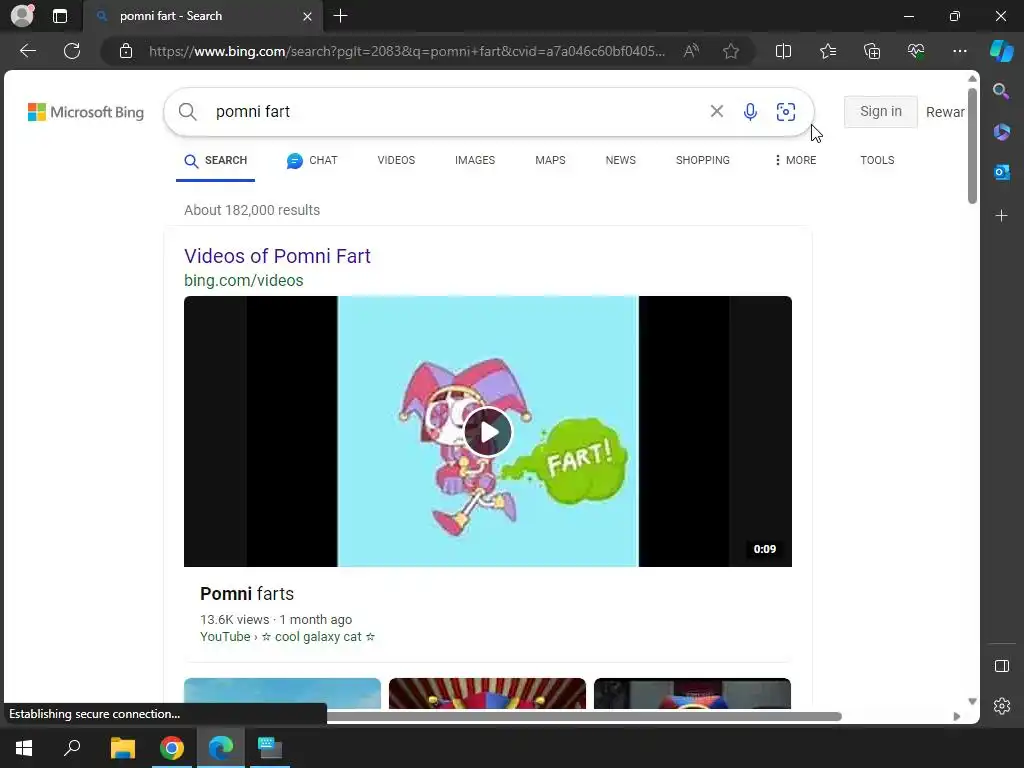This screenshot has height=768, width=1024.
Task: Click '13.6K views · 1 month ago' text
Action: 276,620
